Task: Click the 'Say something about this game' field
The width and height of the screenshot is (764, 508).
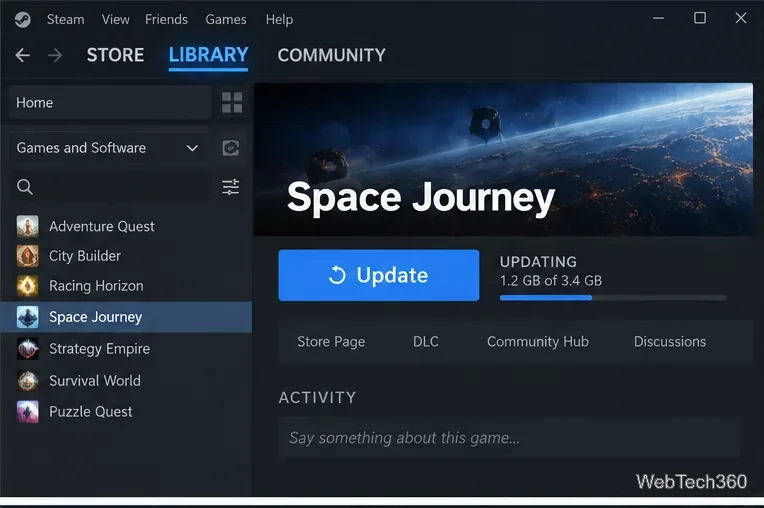Action: (509, 438)
